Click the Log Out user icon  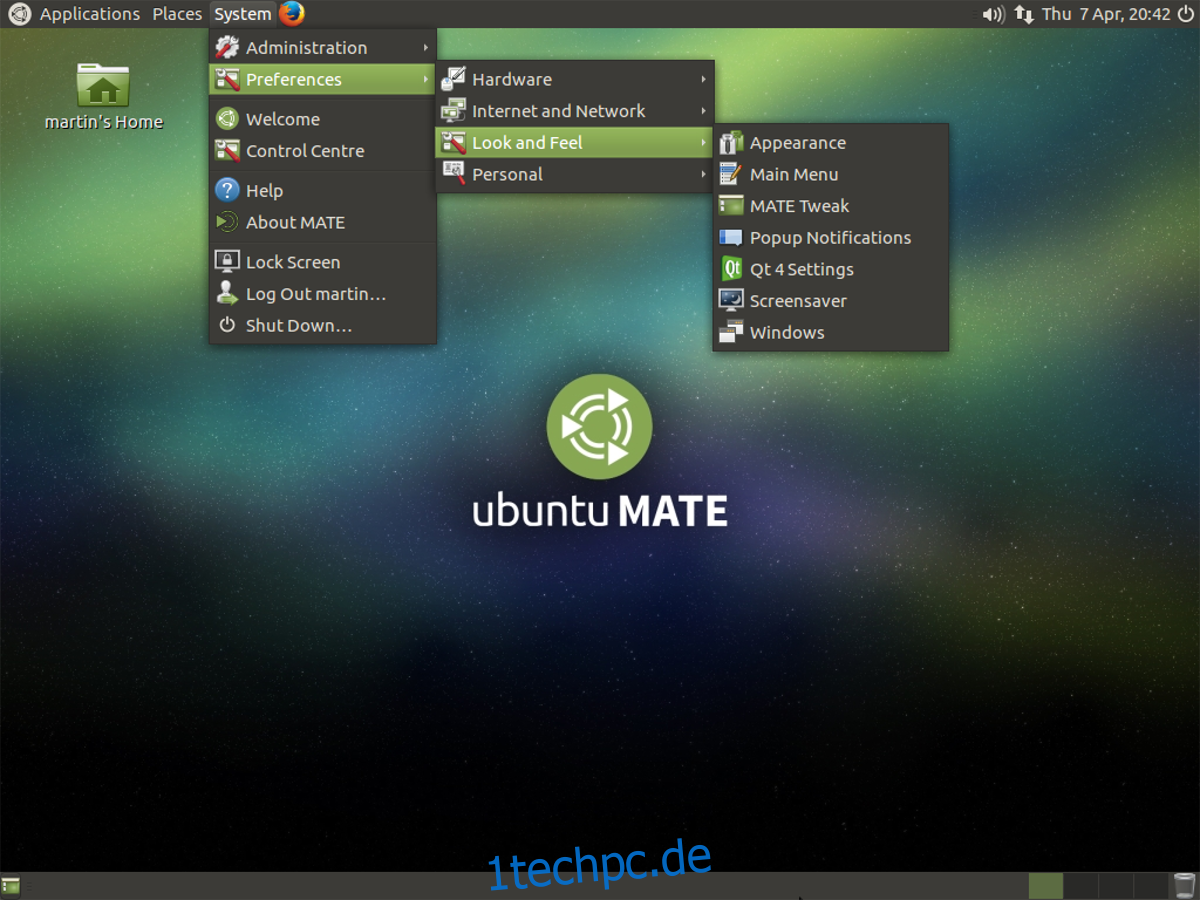pos(228,294)
